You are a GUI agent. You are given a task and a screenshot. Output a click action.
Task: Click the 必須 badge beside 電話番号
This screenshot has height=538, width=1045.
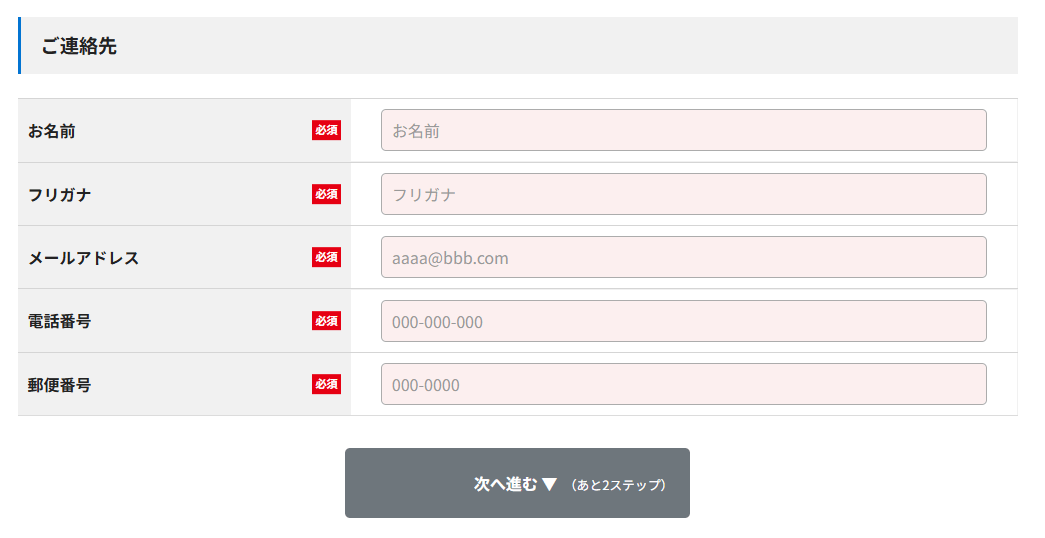[326, 321]
